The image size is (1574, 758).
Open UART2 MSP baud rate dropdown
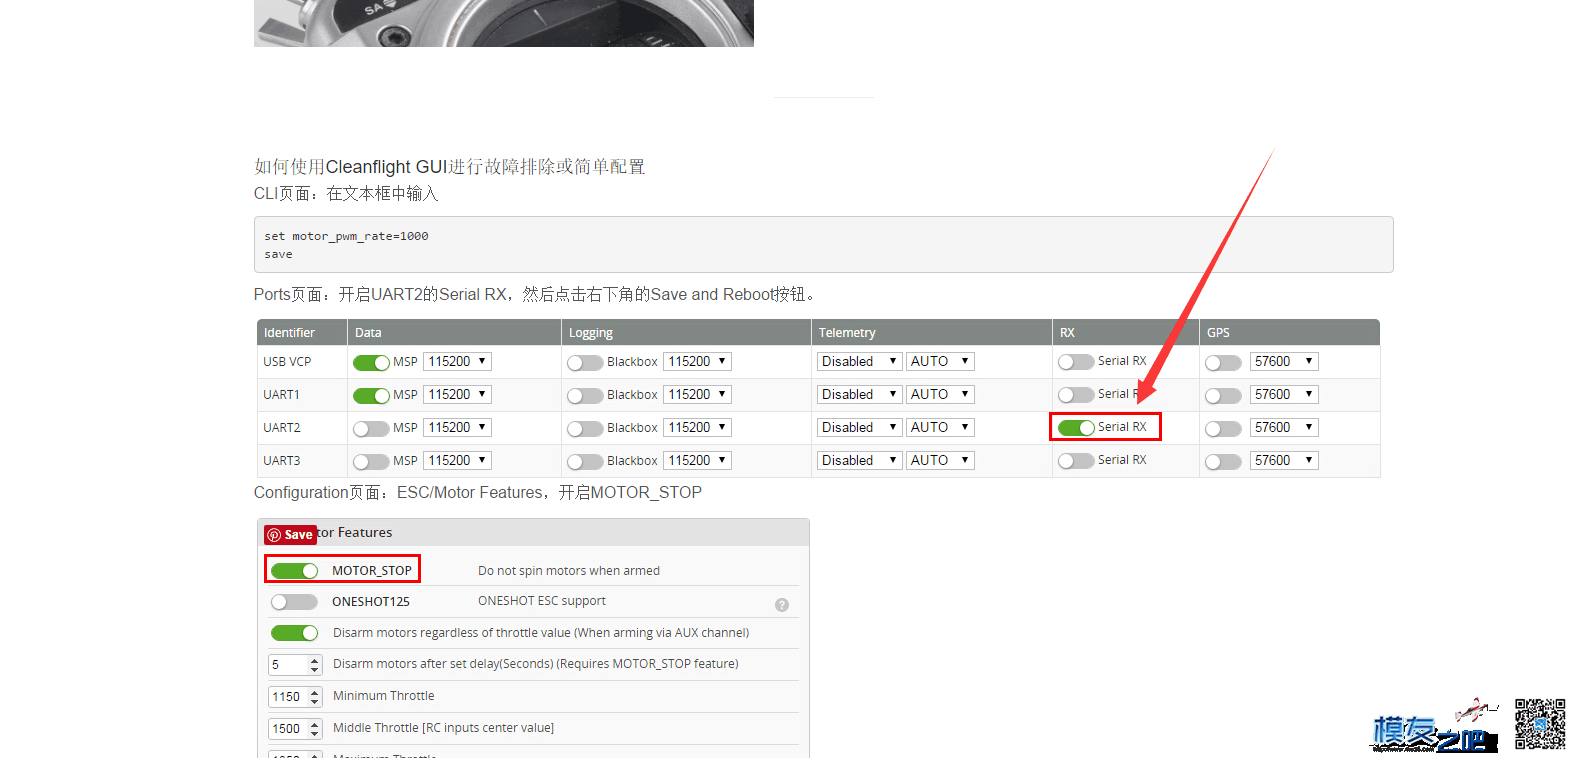(x=457, y=427)
